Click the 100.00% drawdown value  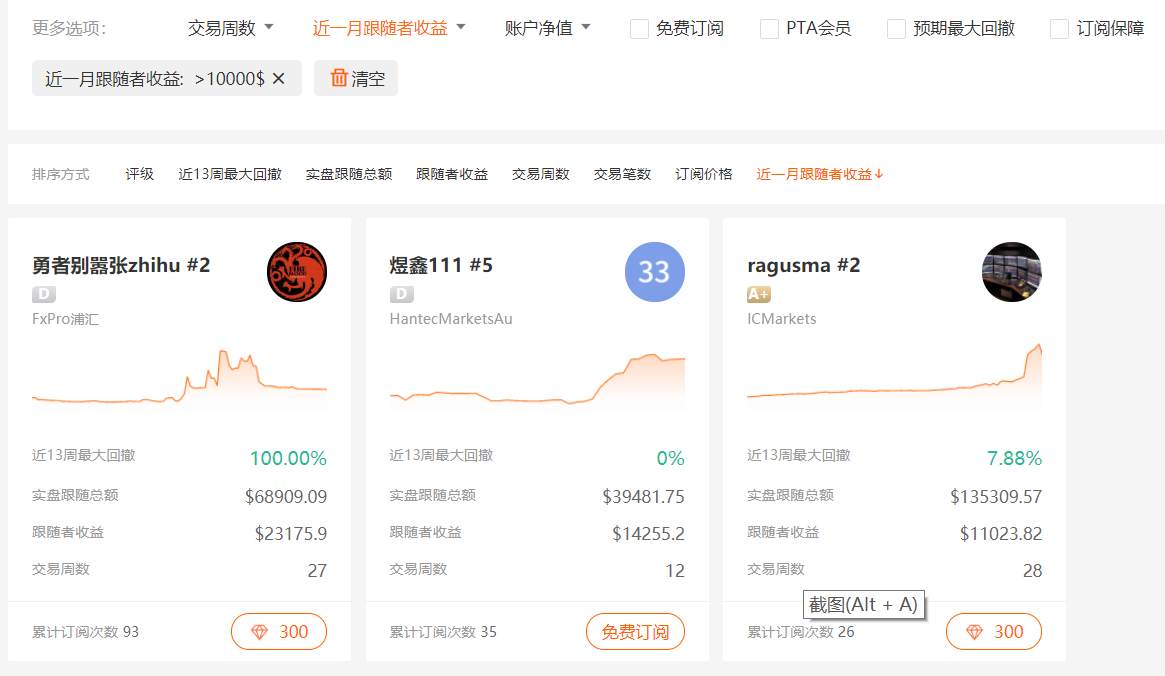(x=288, y=458)
